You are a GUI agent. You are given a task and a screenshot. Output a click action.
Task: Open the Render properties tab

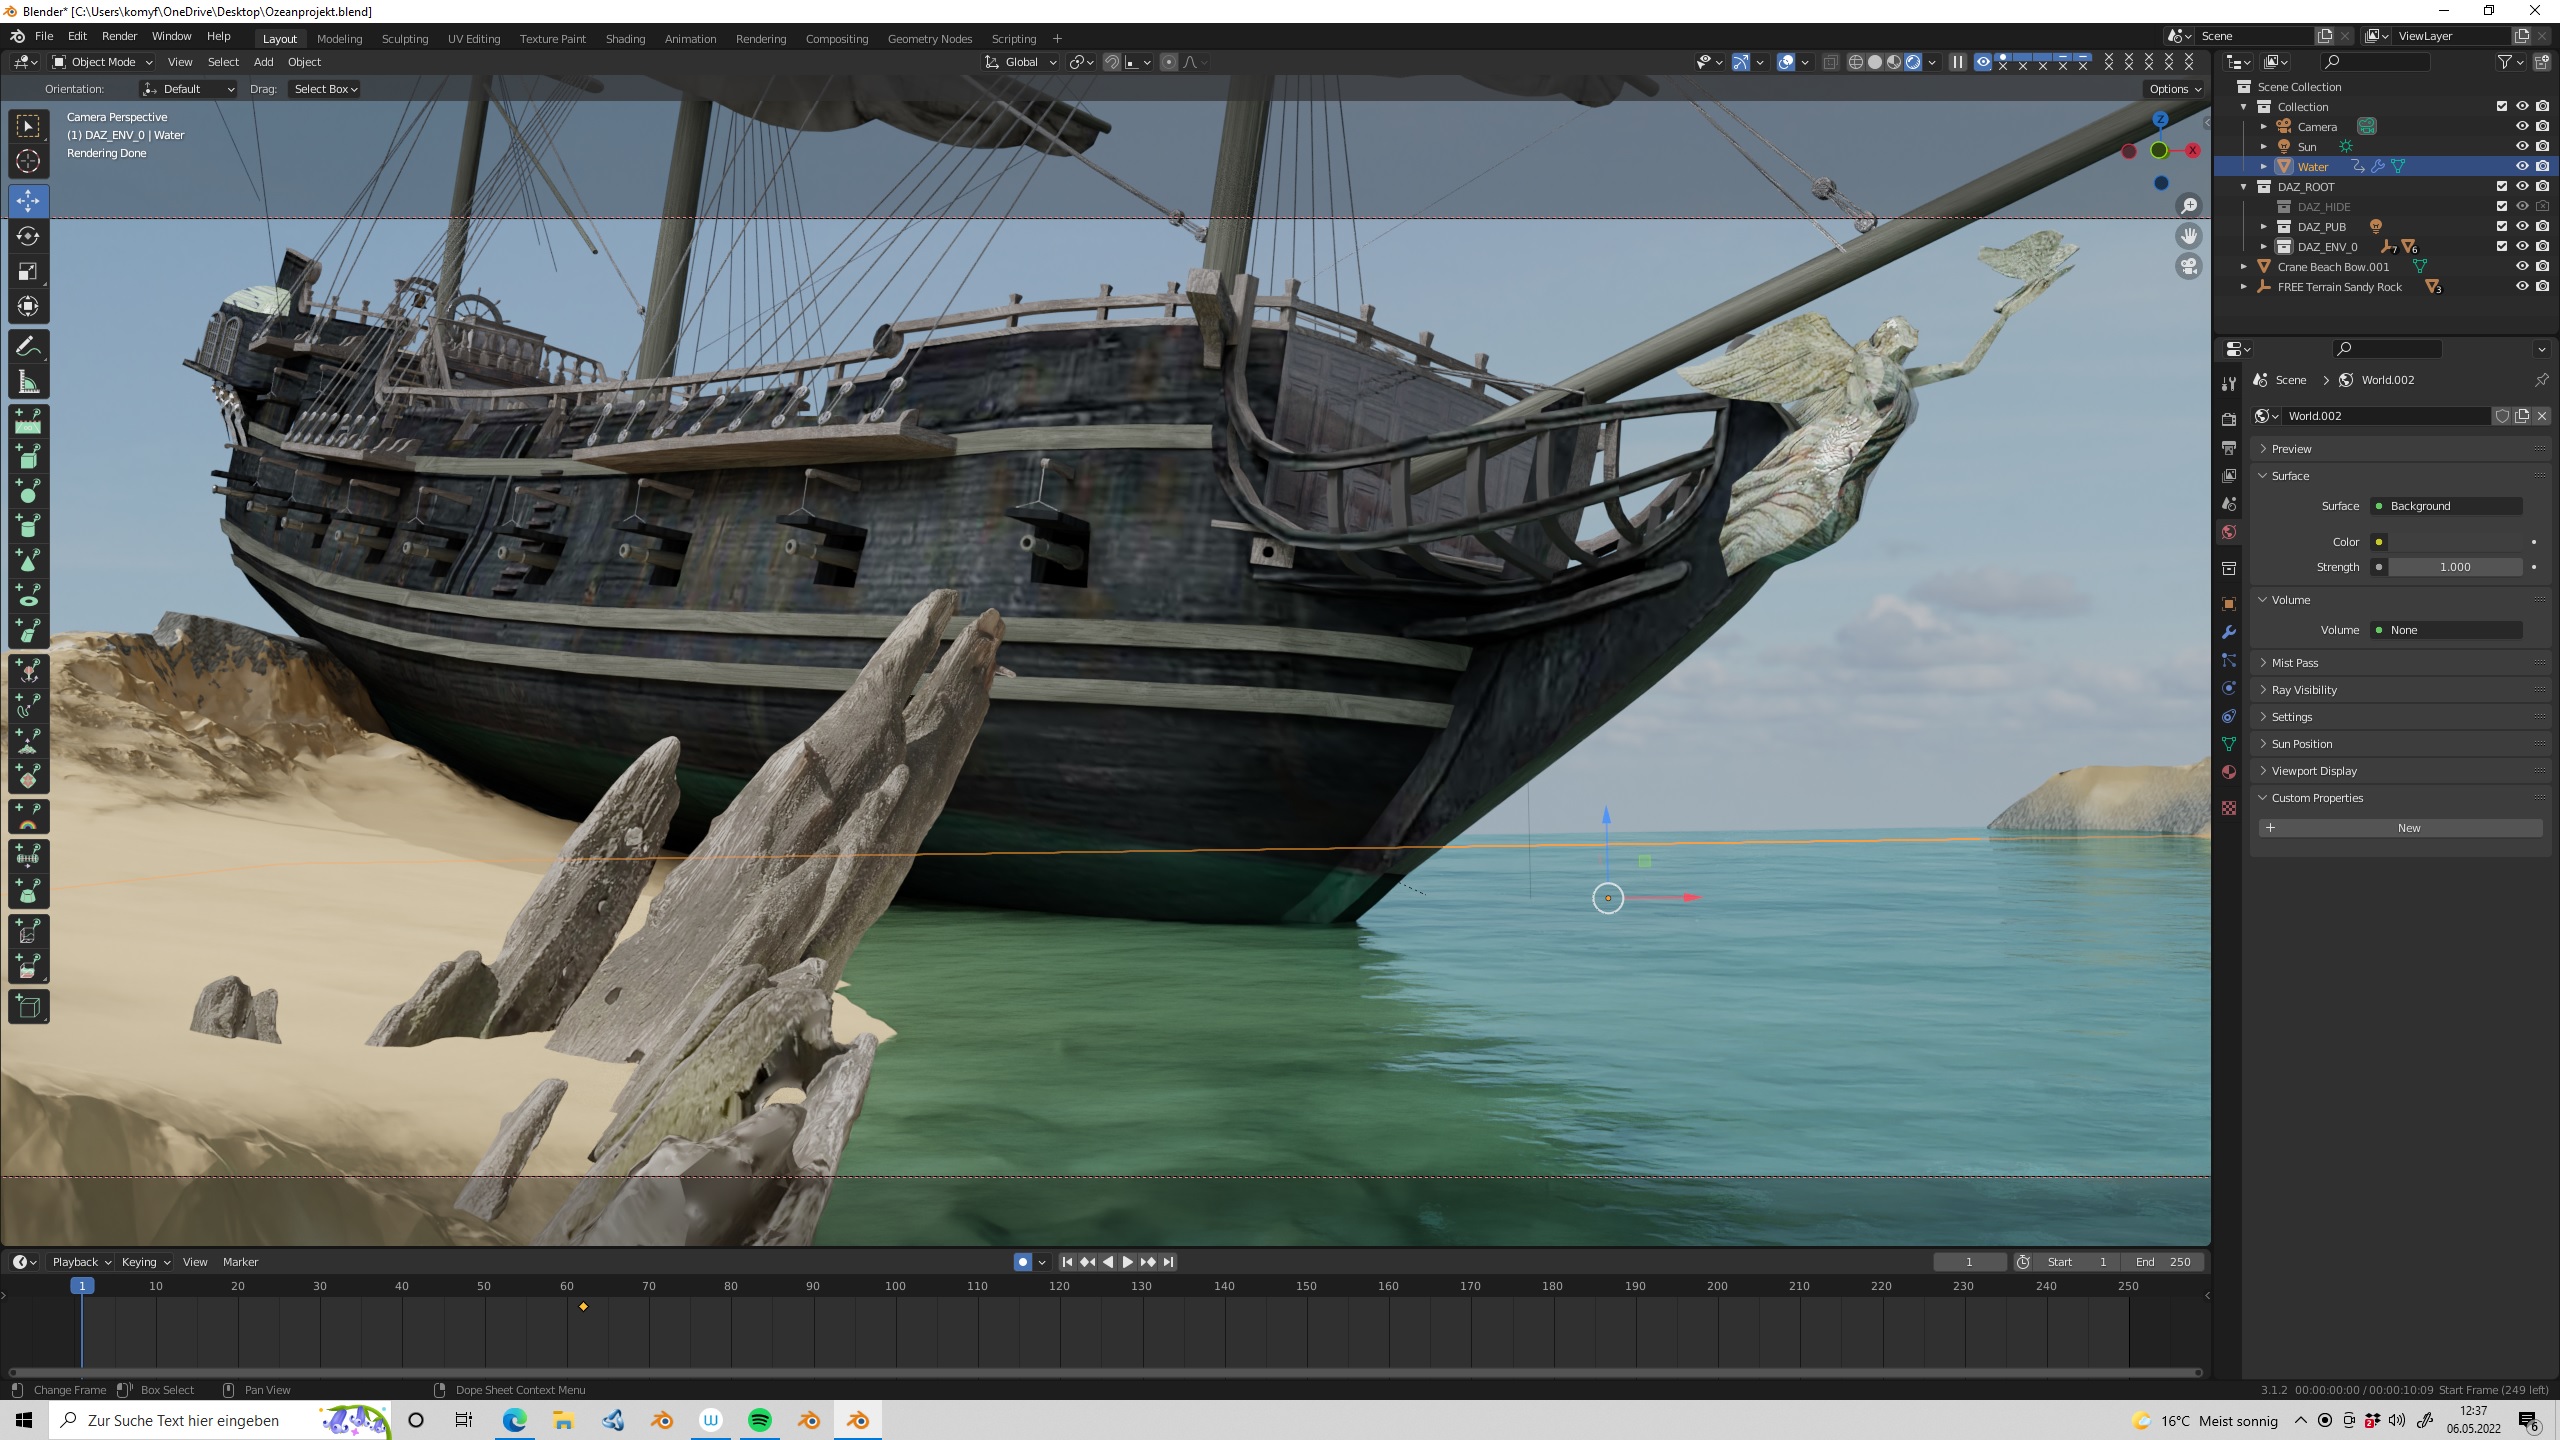pyautogui.click(x=2229, y=420)
